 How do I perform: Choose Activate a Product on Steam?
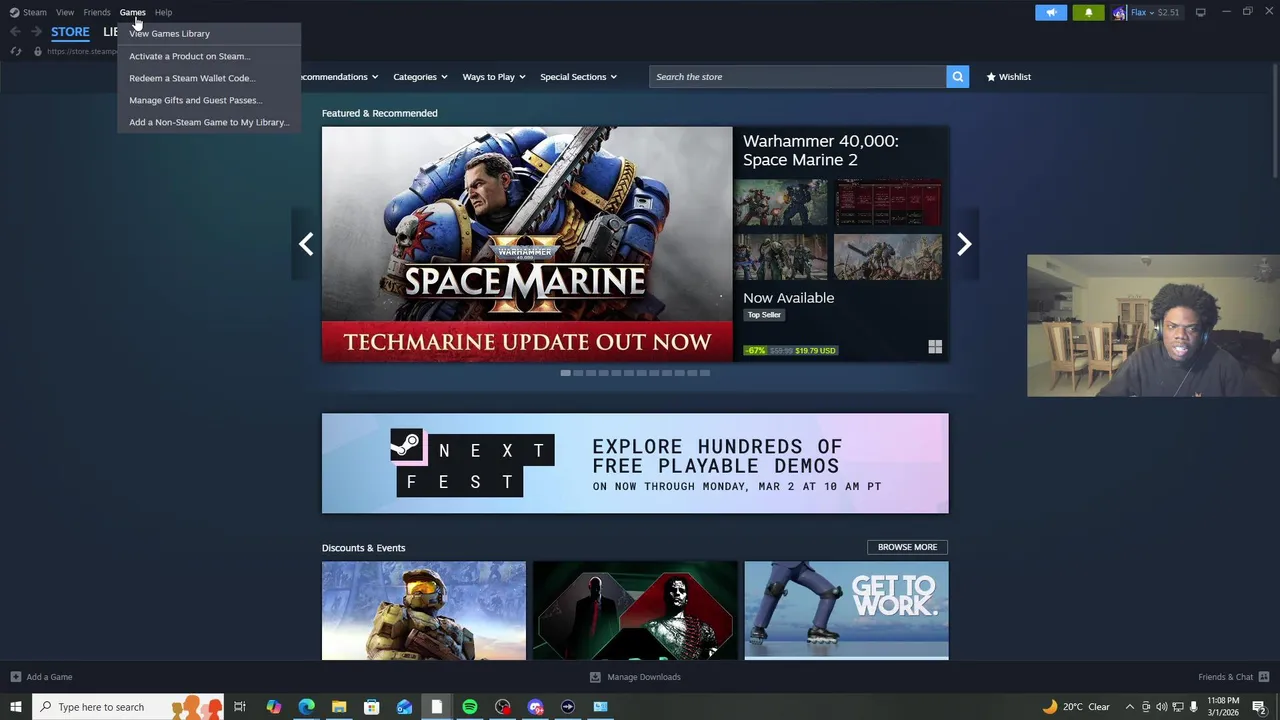[209, 56]
